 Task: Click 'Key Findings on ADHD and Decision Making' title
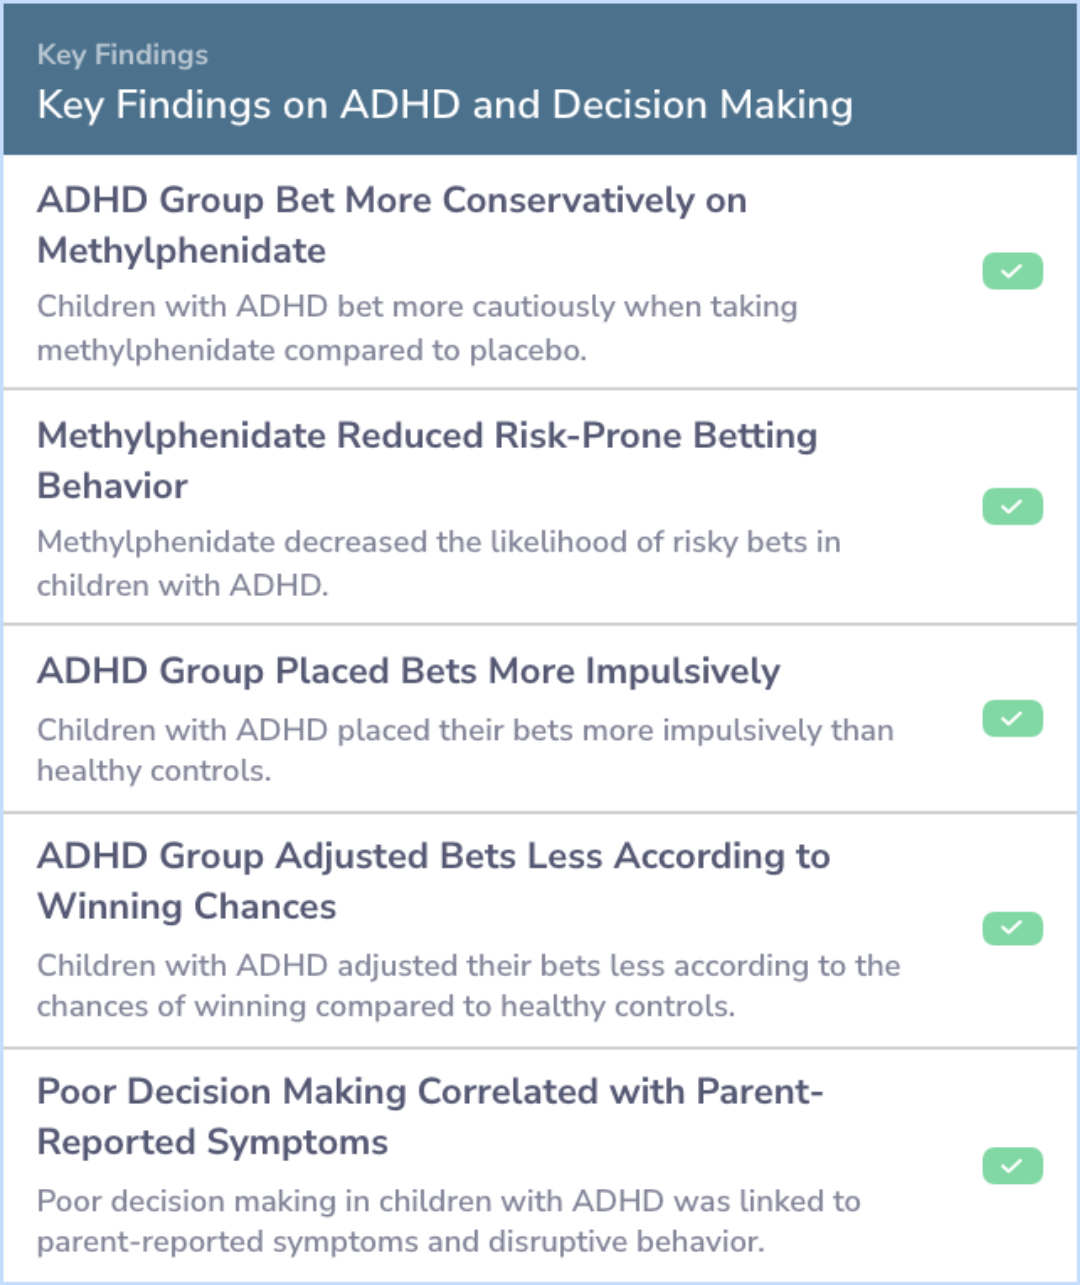click(x=445, y=105)
